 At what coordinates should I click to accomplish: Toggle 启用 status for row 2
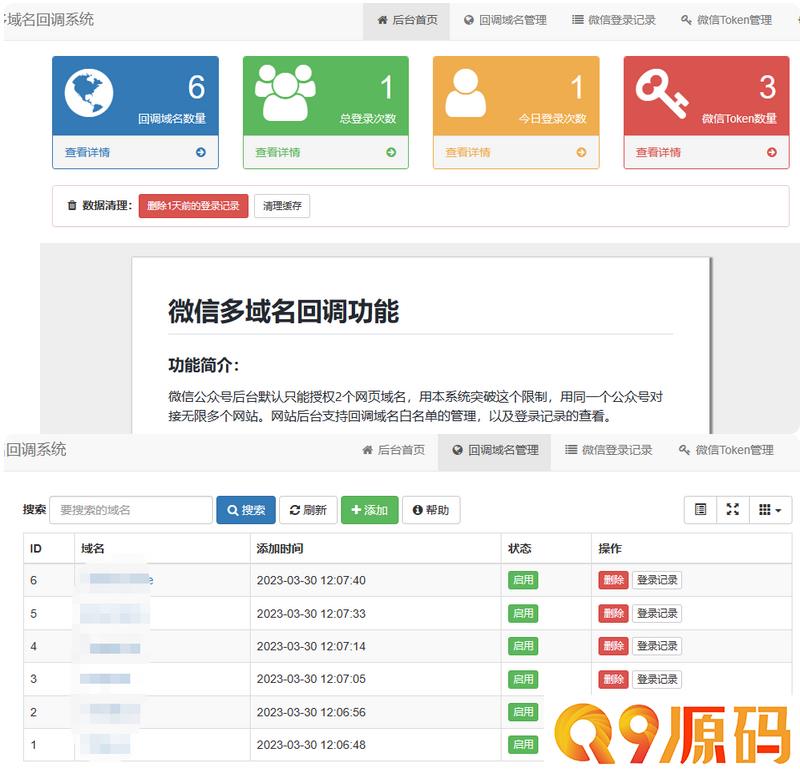(x=523, y=712)
